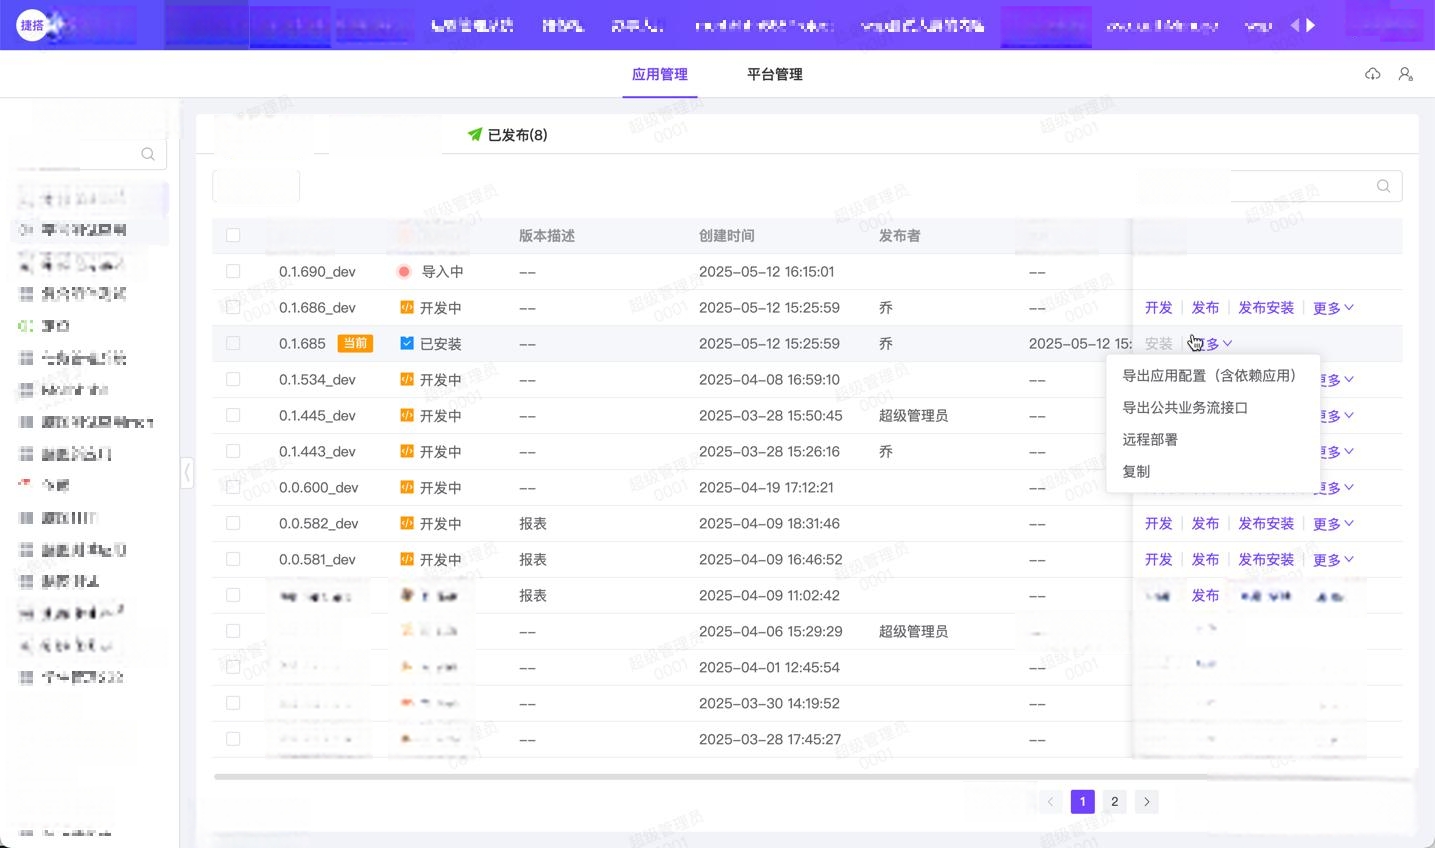1435x848 pixels.
Task: Select 复制 in the dropdown menu
Action: tap(1213, 472)
